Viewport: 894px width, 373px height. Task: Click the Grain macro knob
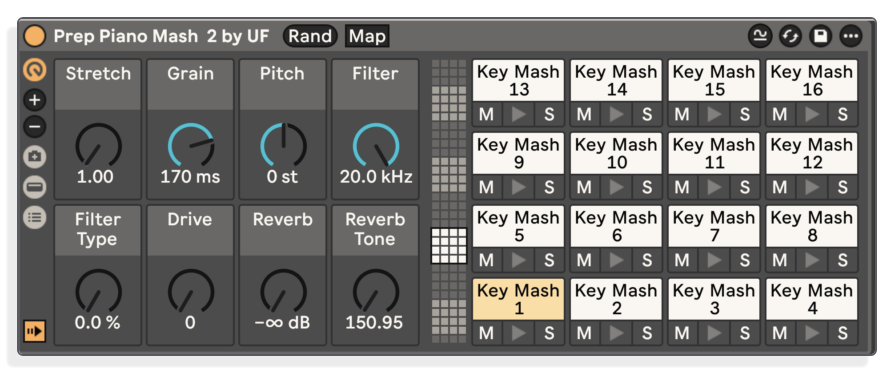[x=190, y=145]
